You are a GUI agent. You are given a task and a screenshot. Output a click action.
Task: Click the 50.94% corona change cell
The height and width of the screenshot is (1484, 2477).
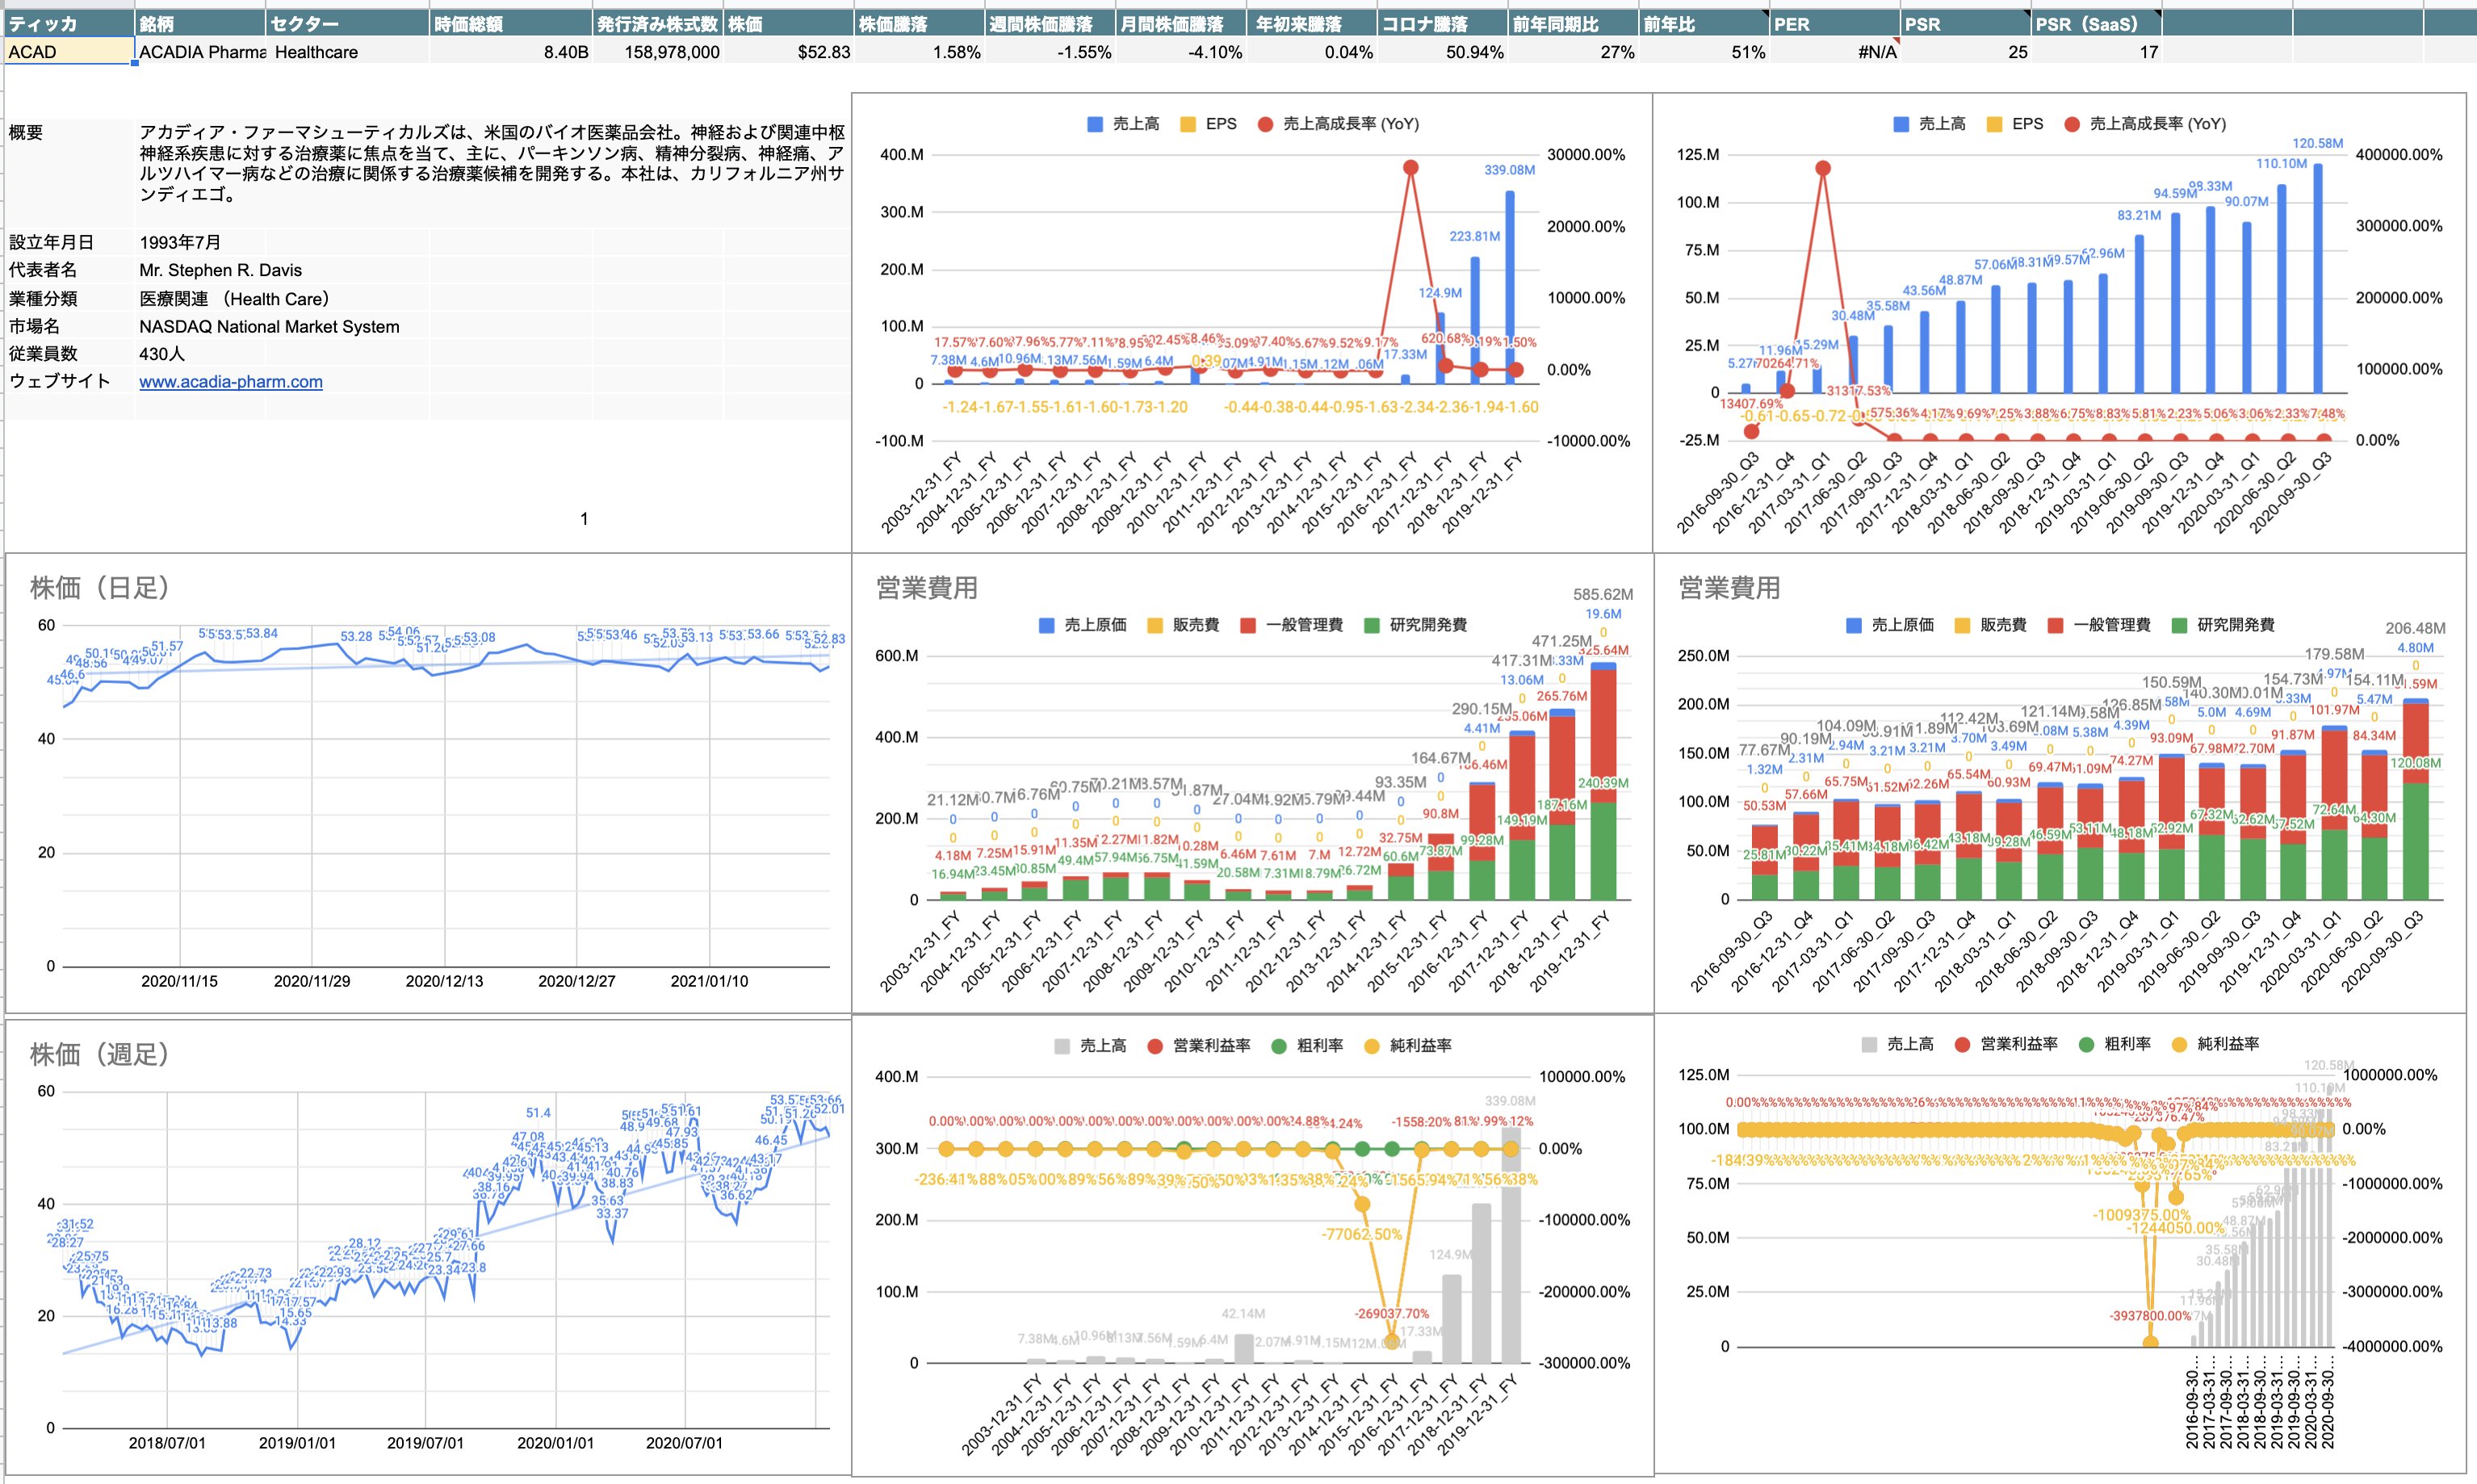(1443, 52)
